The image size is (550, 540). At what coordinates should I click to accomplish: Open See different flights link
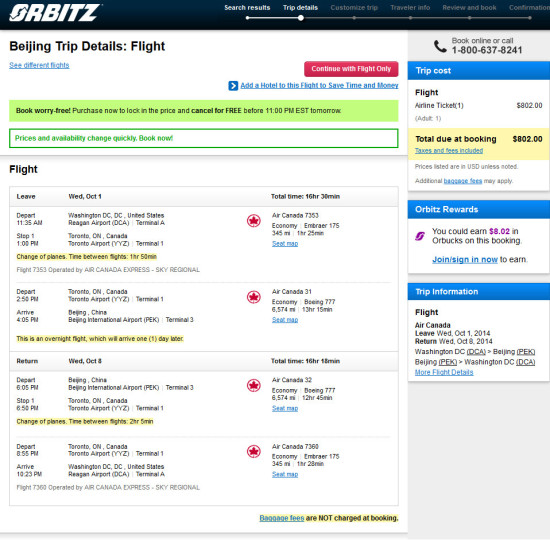pos(39,65)
